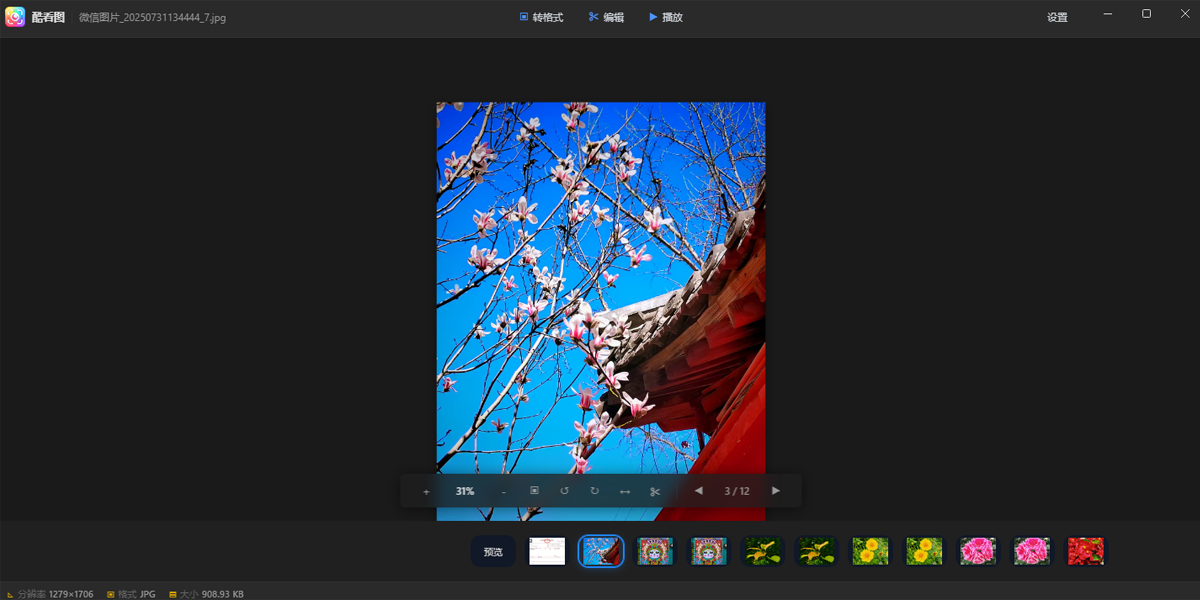The width and height of the screenshot is (1200, 600).
Task: Click the scissors icon beside 编辑
Action: coord(593,17)
